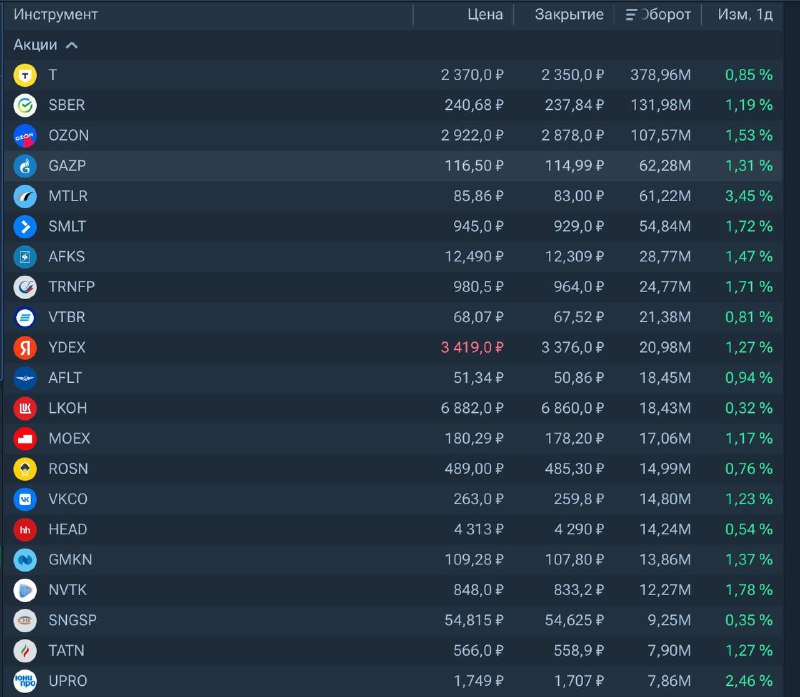Click the T-Bank yellow logo icon
Viewport: 800px width, 697px height.
(25, 76)
